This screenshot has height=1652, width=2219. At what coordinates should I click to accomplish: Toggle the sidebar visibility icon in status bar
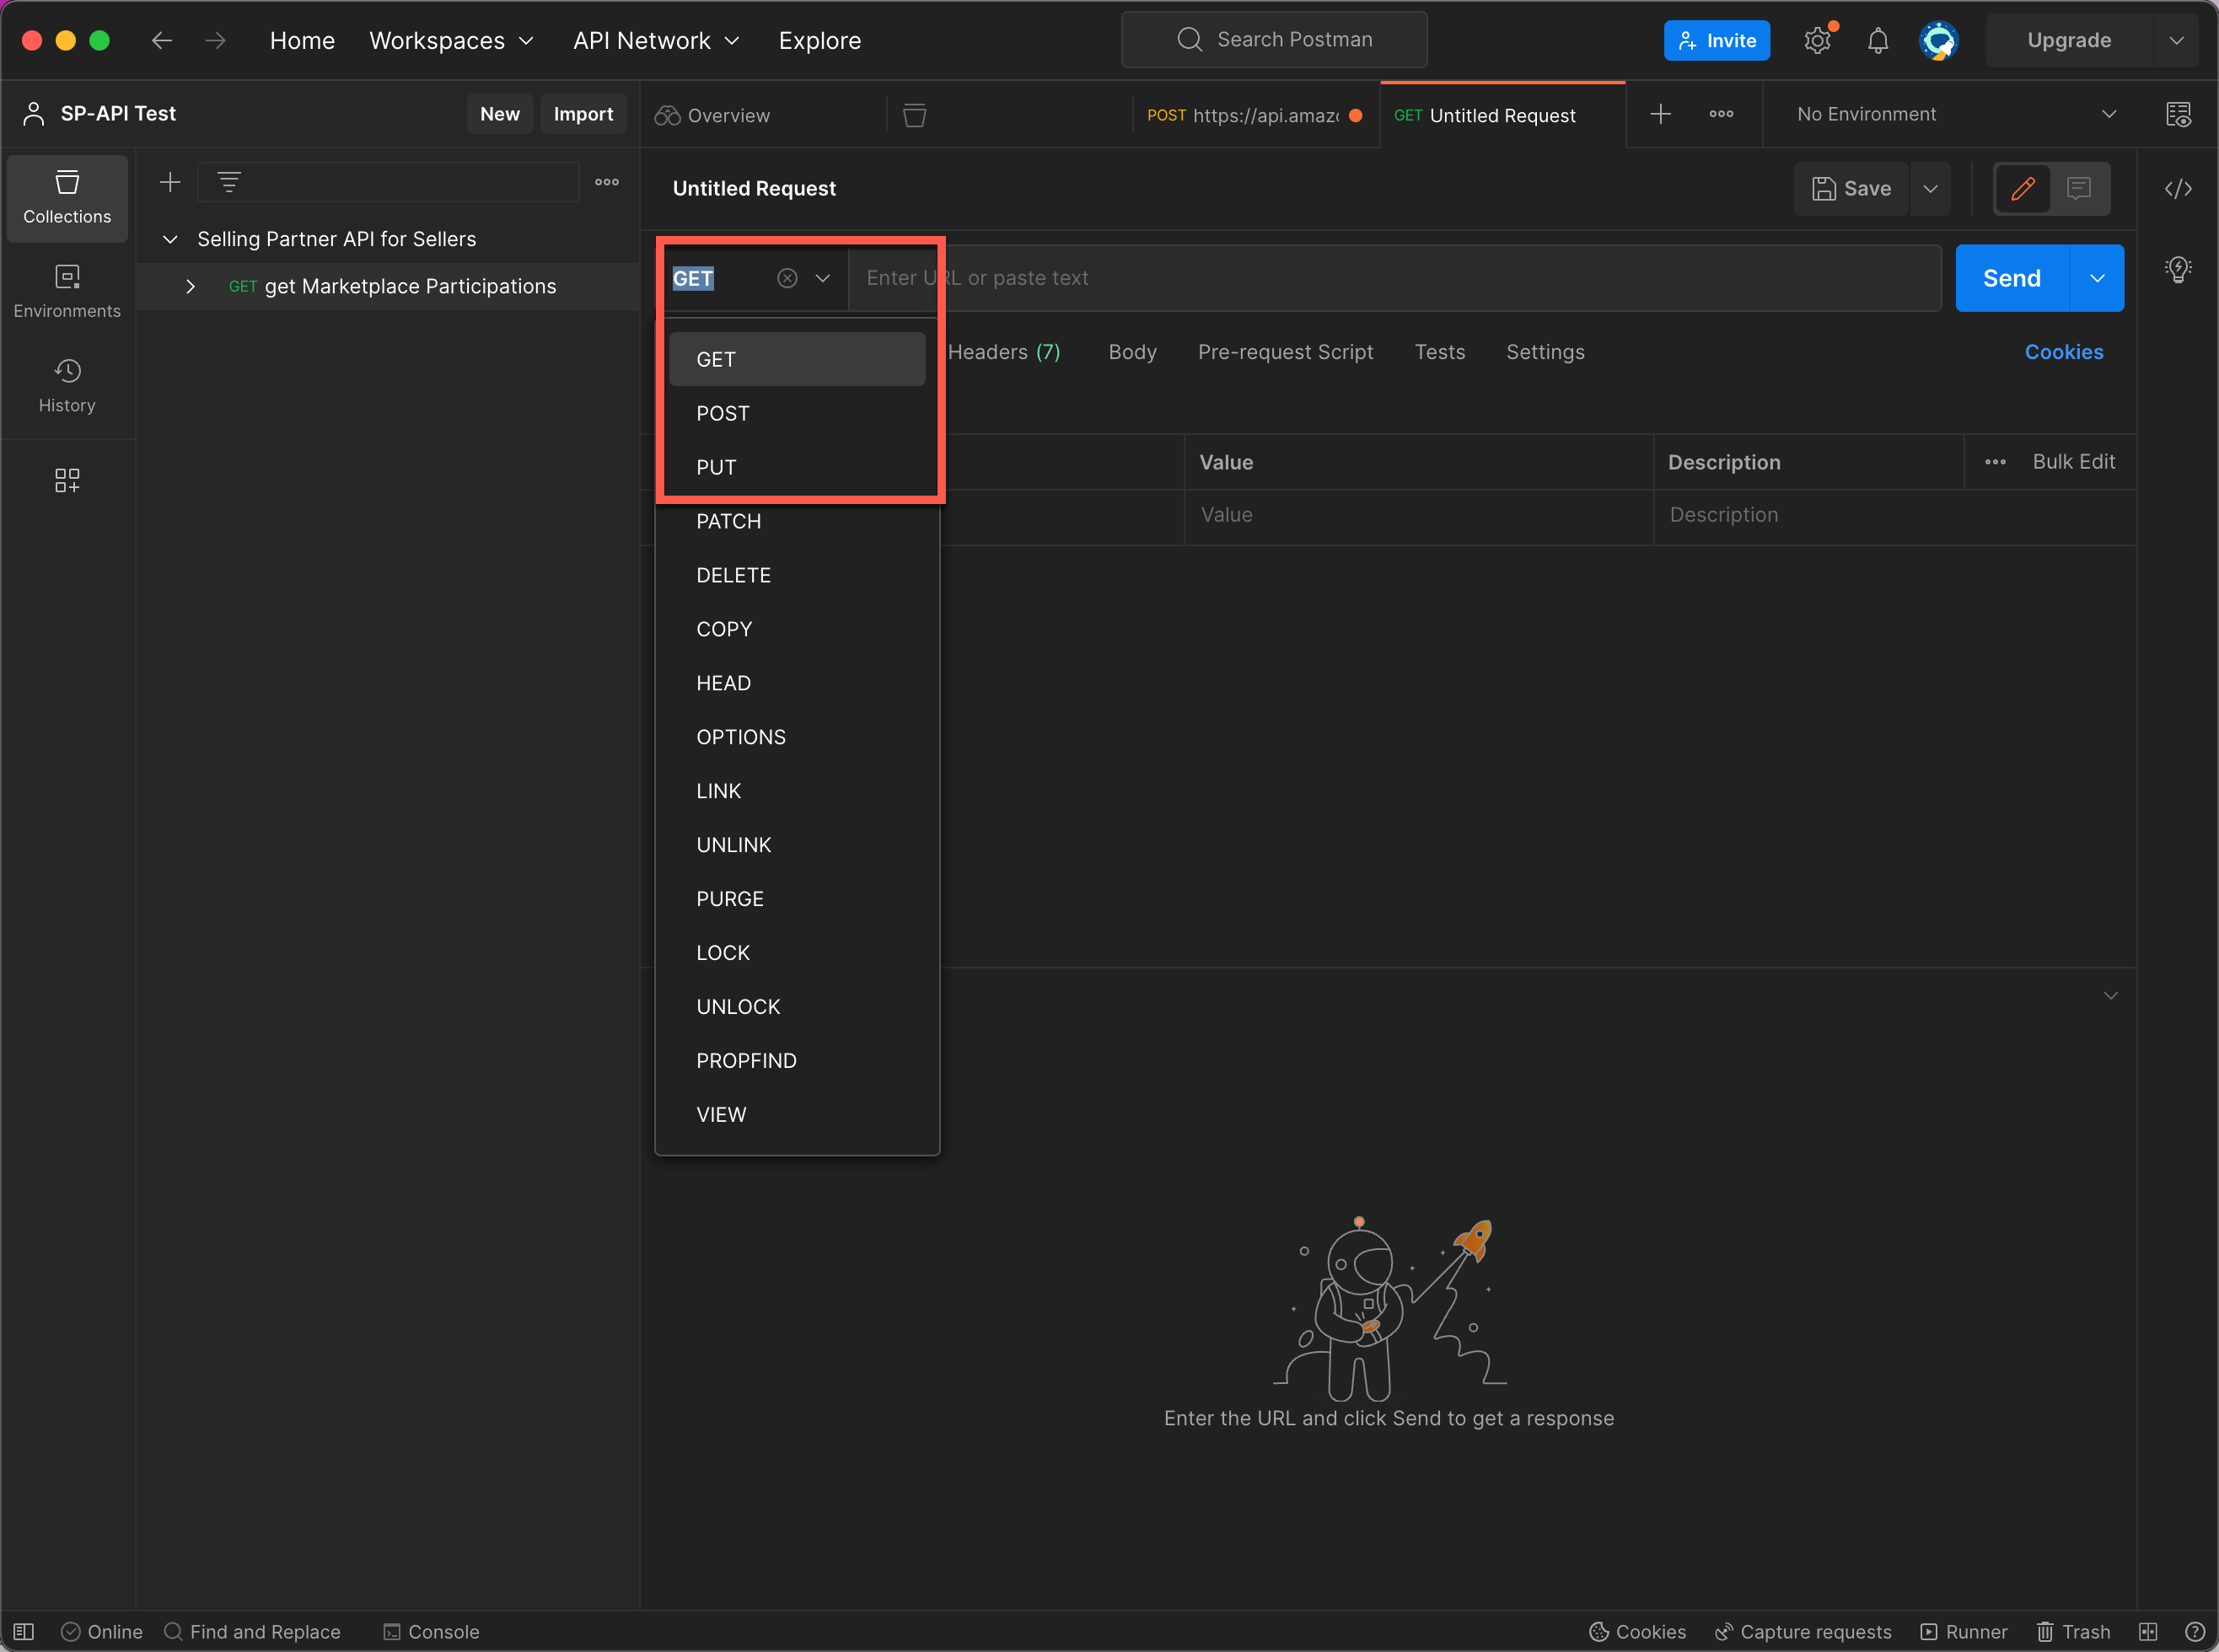pyautogui.click(x=24, y=1631)
